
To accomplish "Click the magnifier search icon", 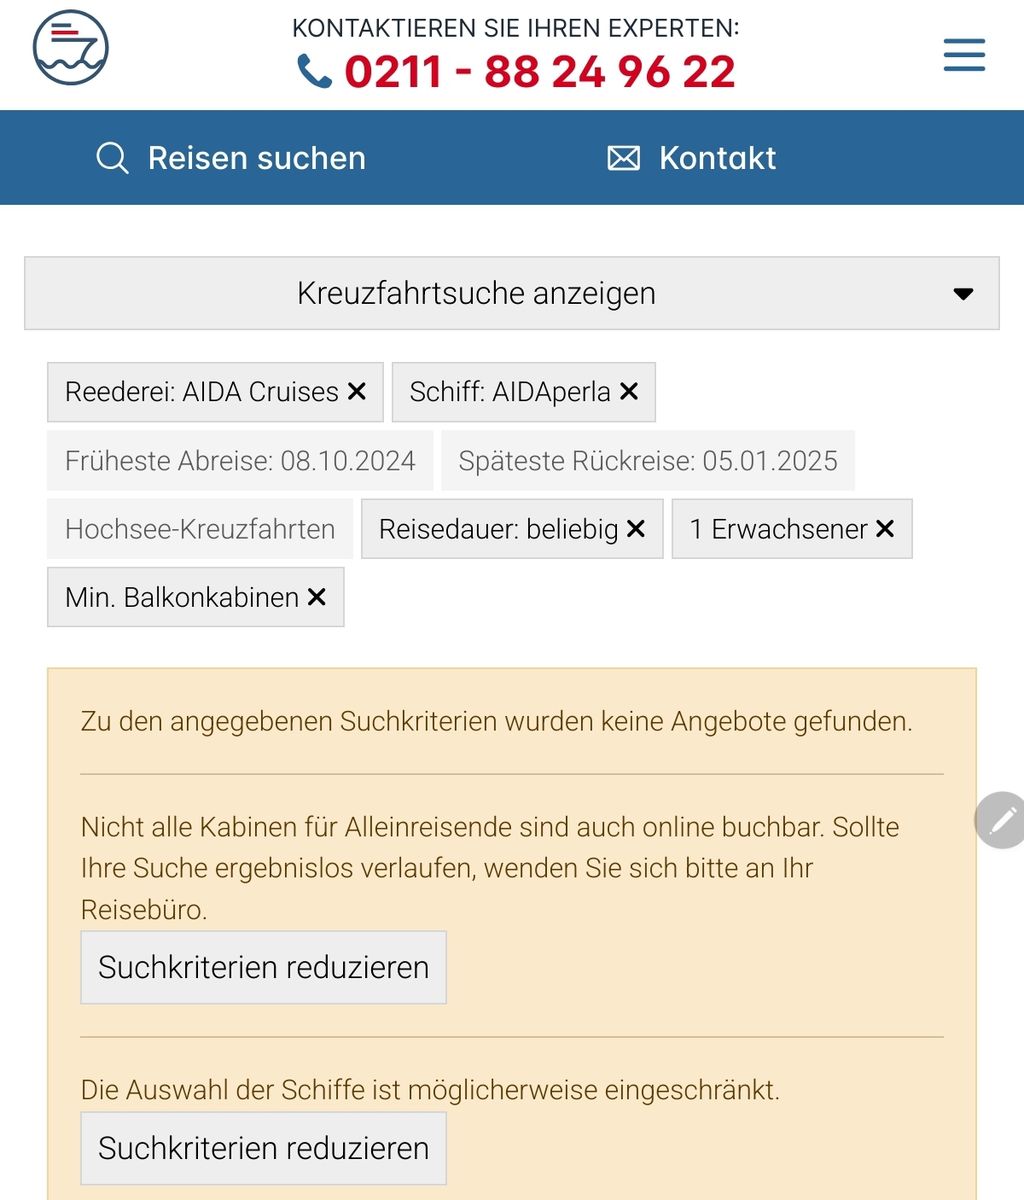I will [x=112, y=158].
